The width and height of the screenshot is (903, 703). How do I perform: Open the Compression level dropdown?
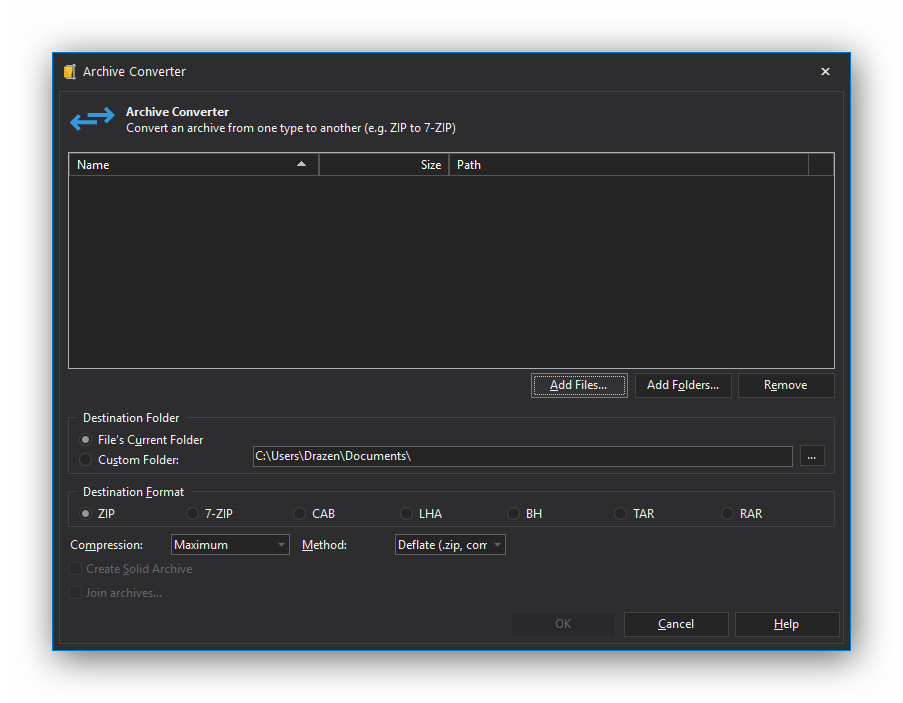[x=230, y=545]
